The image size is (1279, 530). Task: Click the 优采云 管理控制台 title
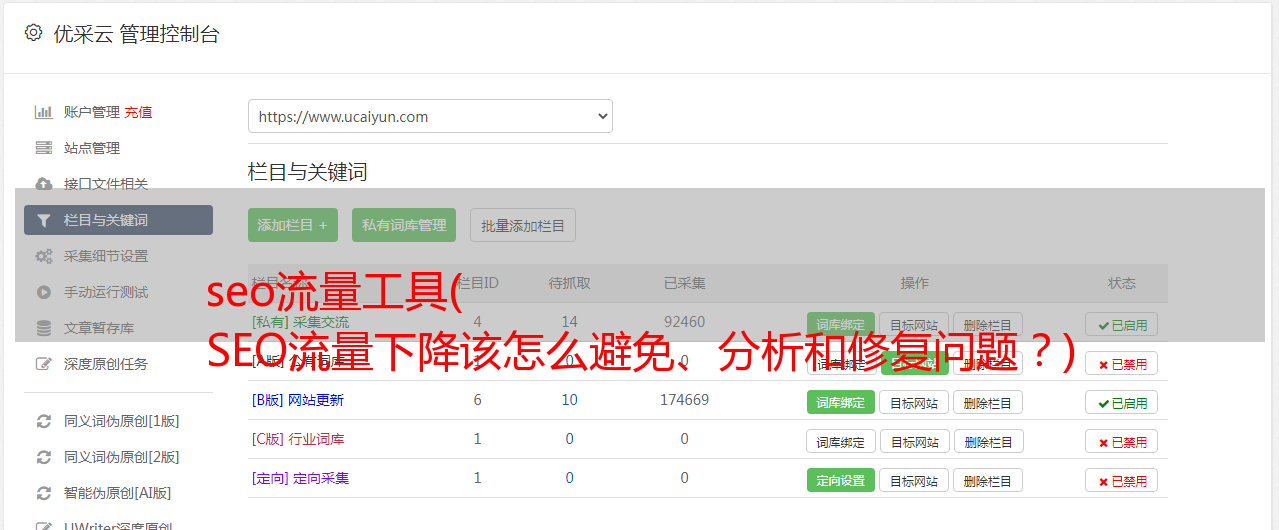pyautogui.click(x=136, y=34)
